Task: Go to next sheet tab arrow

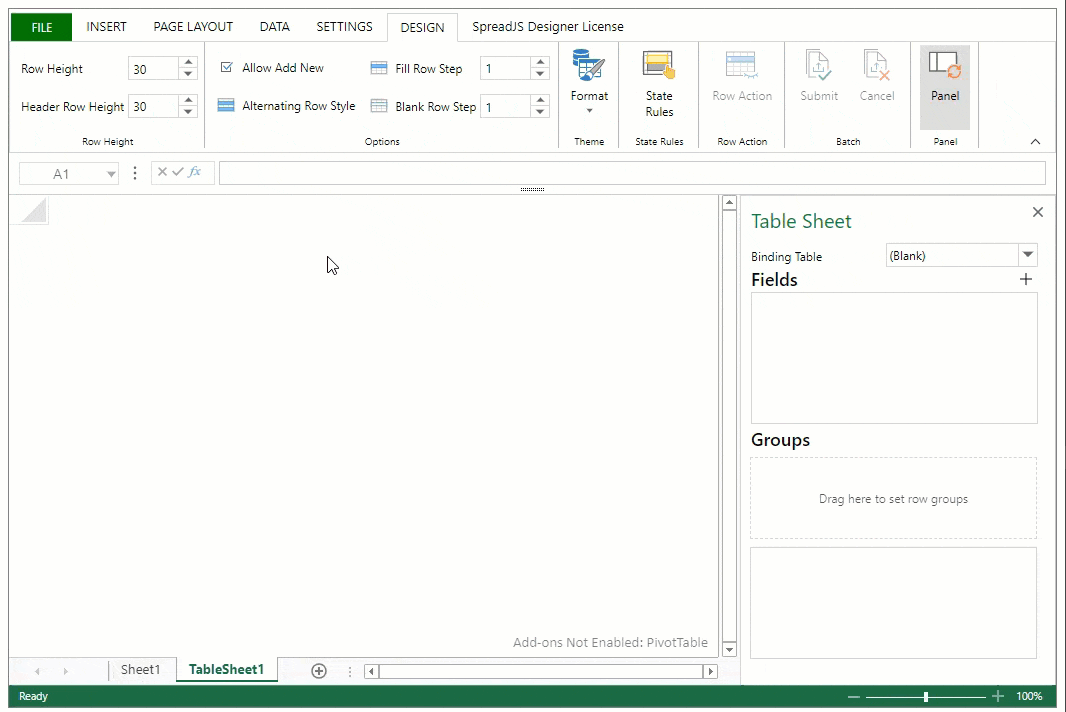Action: 65,671
